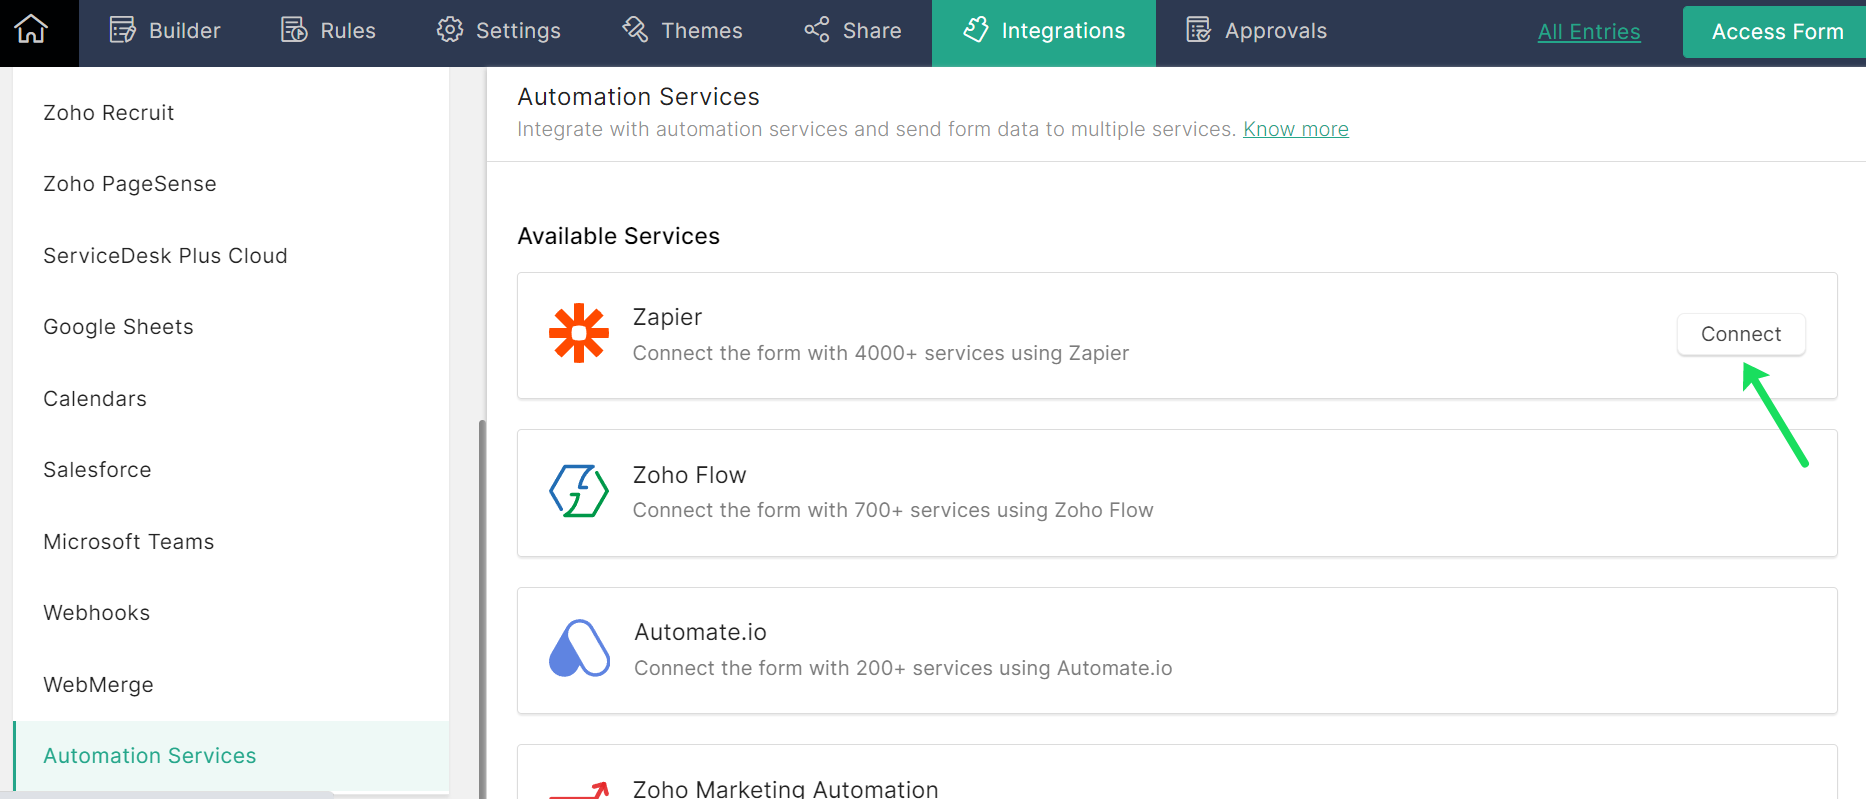Follow the Know more link

pos(1295,129)
